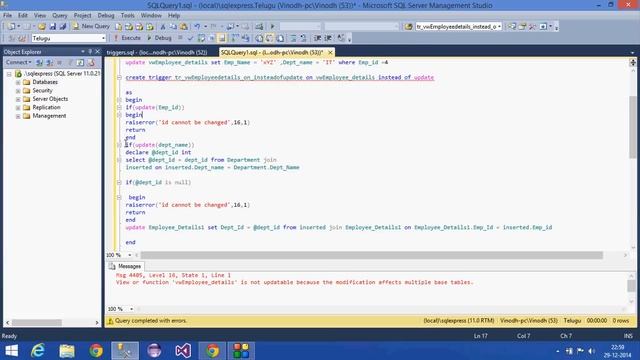Expand the Replication folder
Image resolution: width=640 pixels, height=360 pixels.
point(18,108)
